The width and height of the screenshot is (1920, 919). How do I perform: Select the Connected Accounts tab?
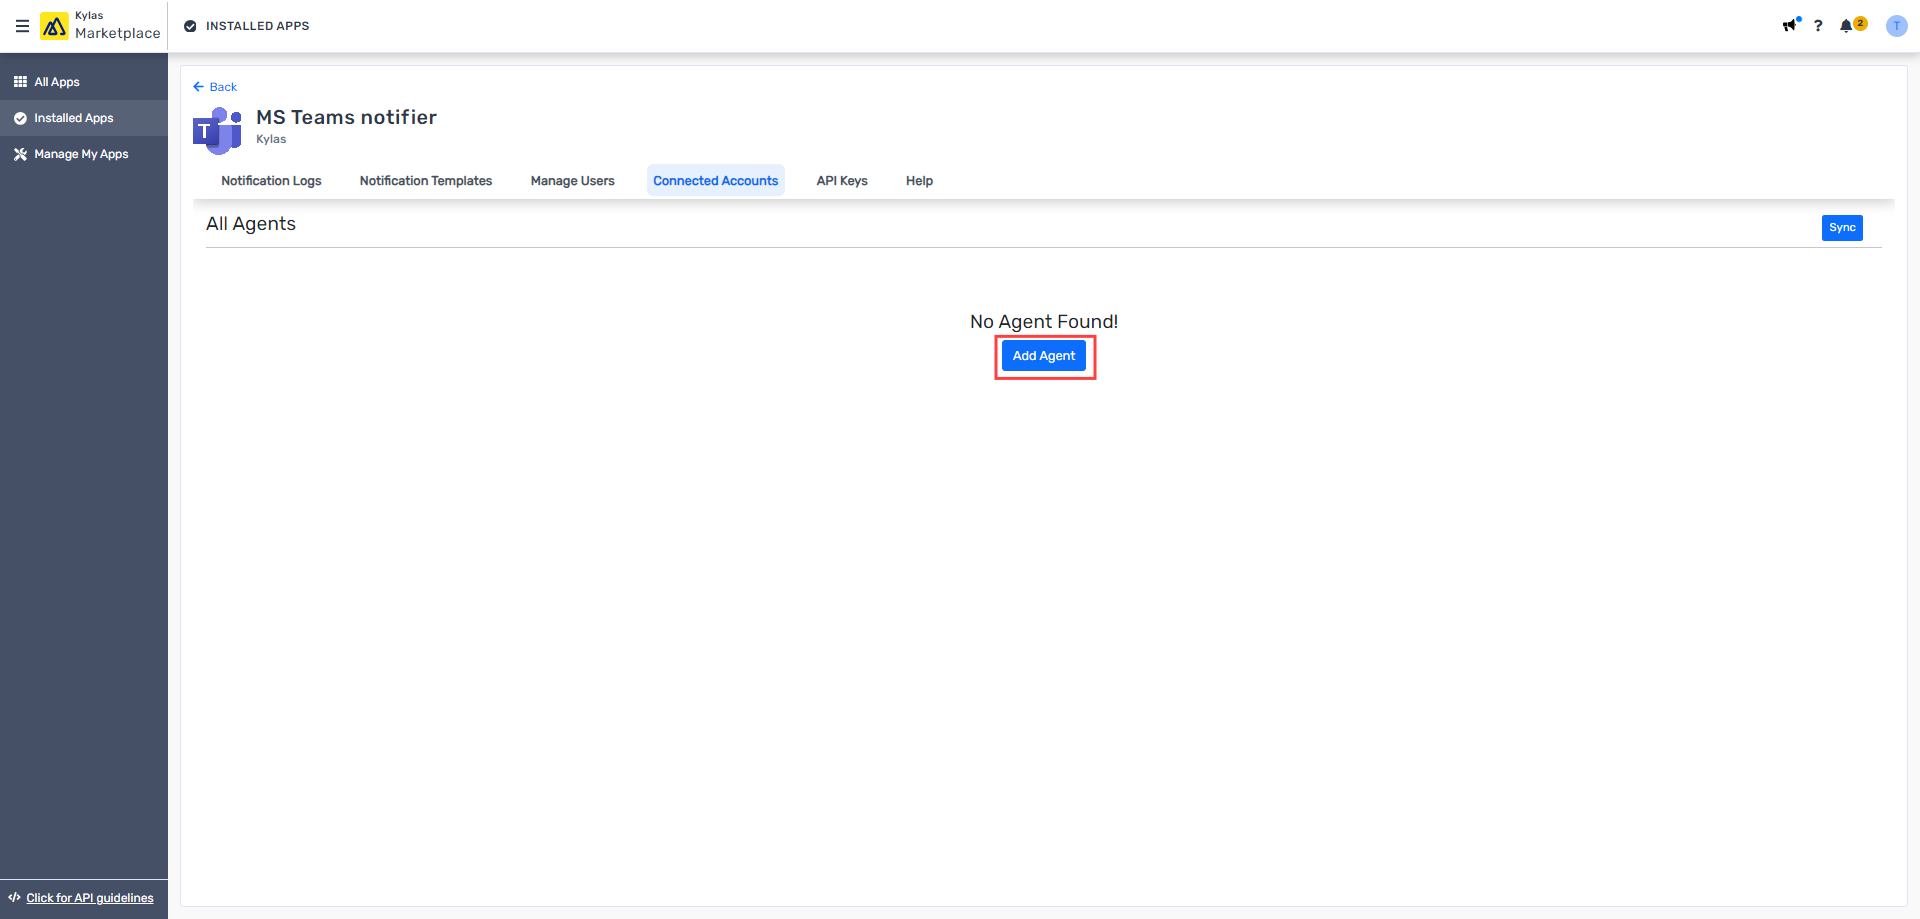[716, 181]
